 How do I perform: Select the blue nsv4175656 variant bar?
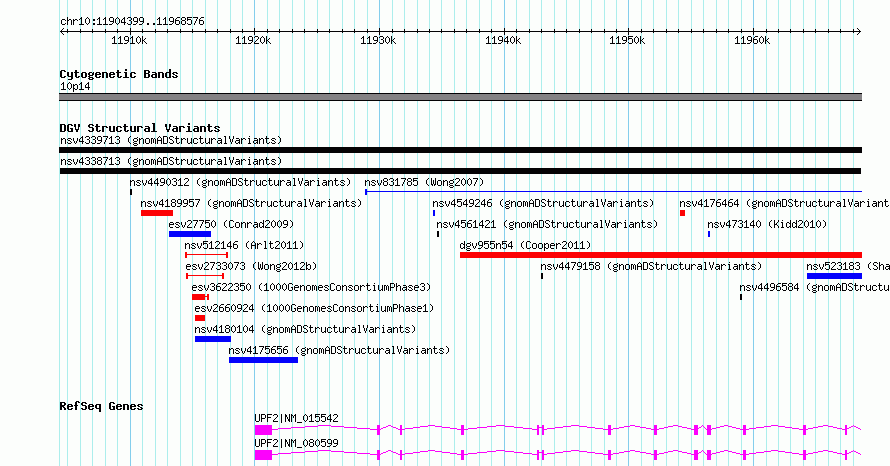pyautogui.click(x=263, y=360)
